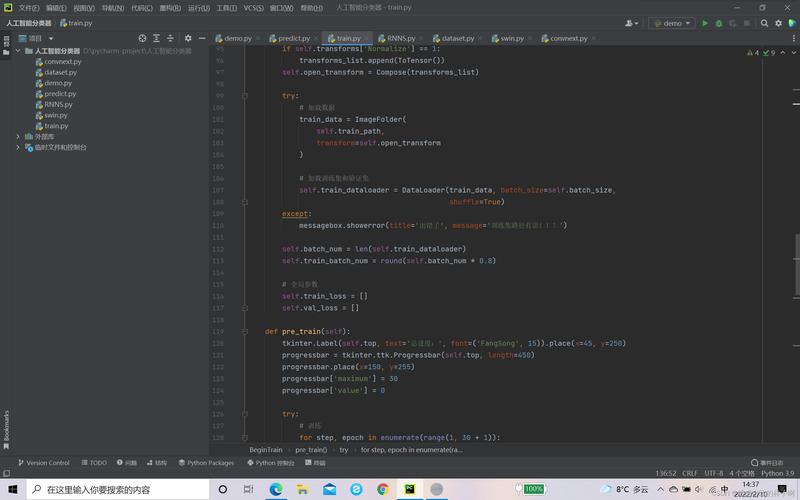Fold the try block at line 99

click(245, 95)
